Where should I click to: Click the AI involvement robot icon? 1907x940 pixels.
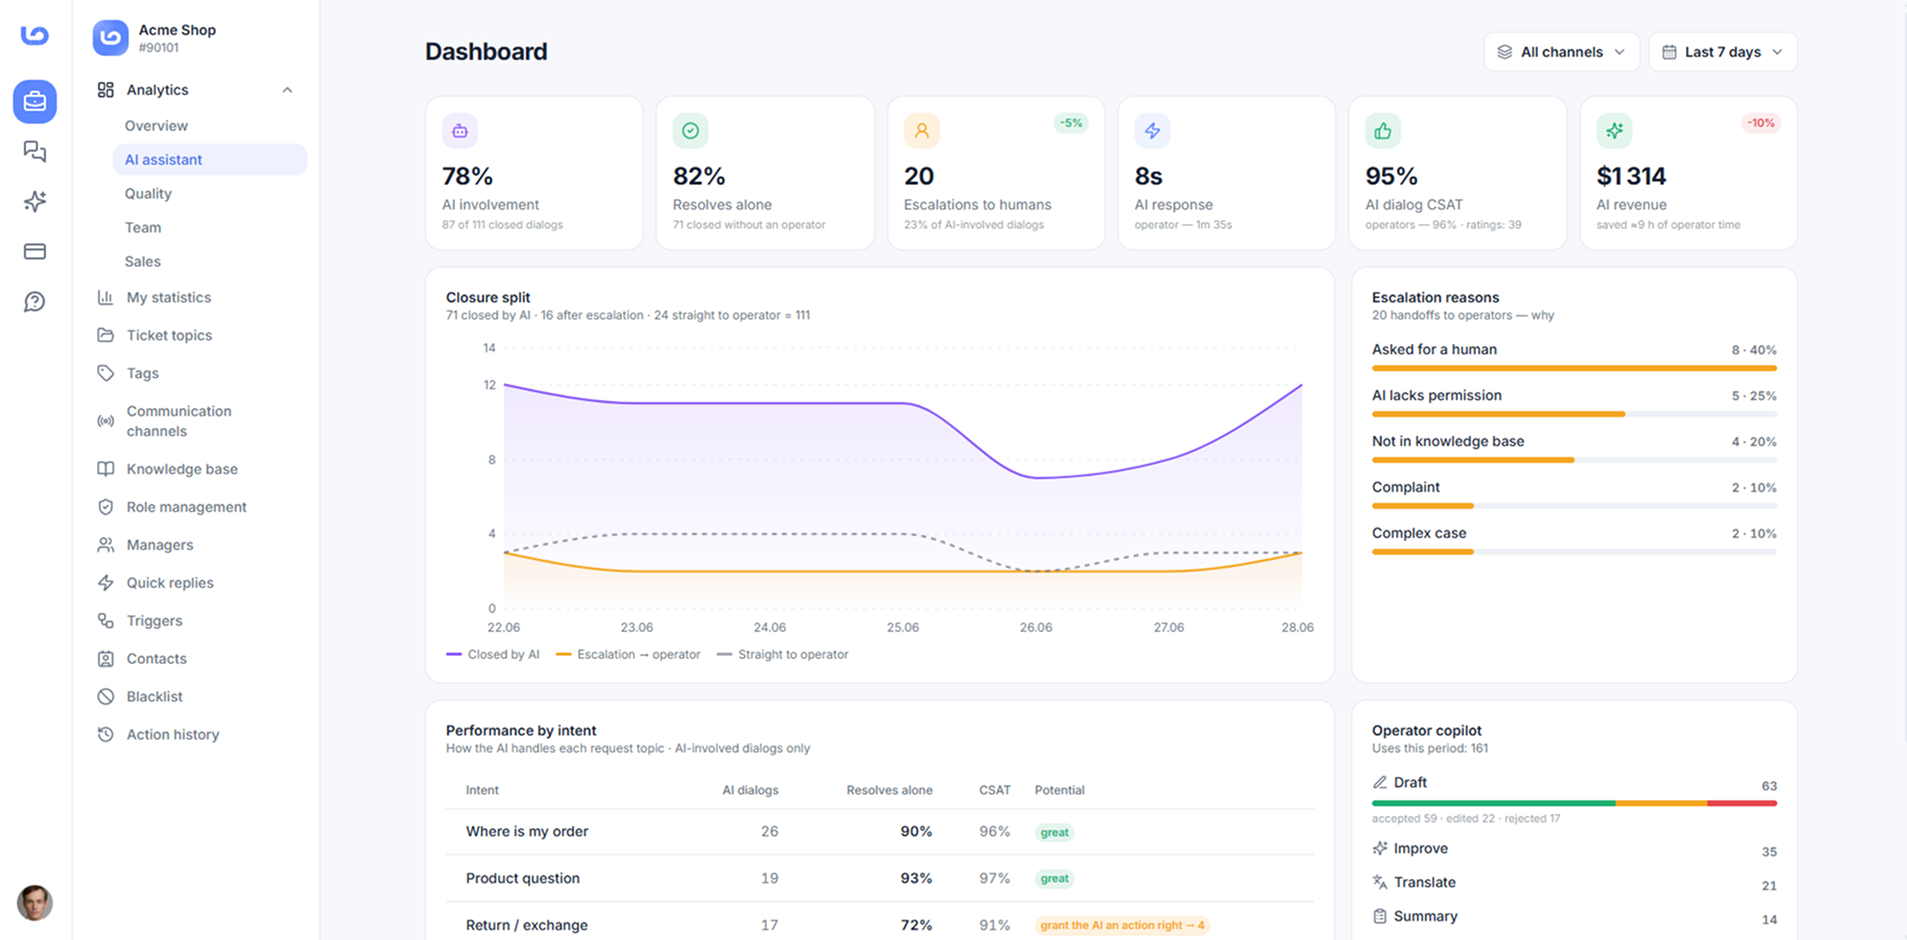pyautogui.click(x=460, y=131)
